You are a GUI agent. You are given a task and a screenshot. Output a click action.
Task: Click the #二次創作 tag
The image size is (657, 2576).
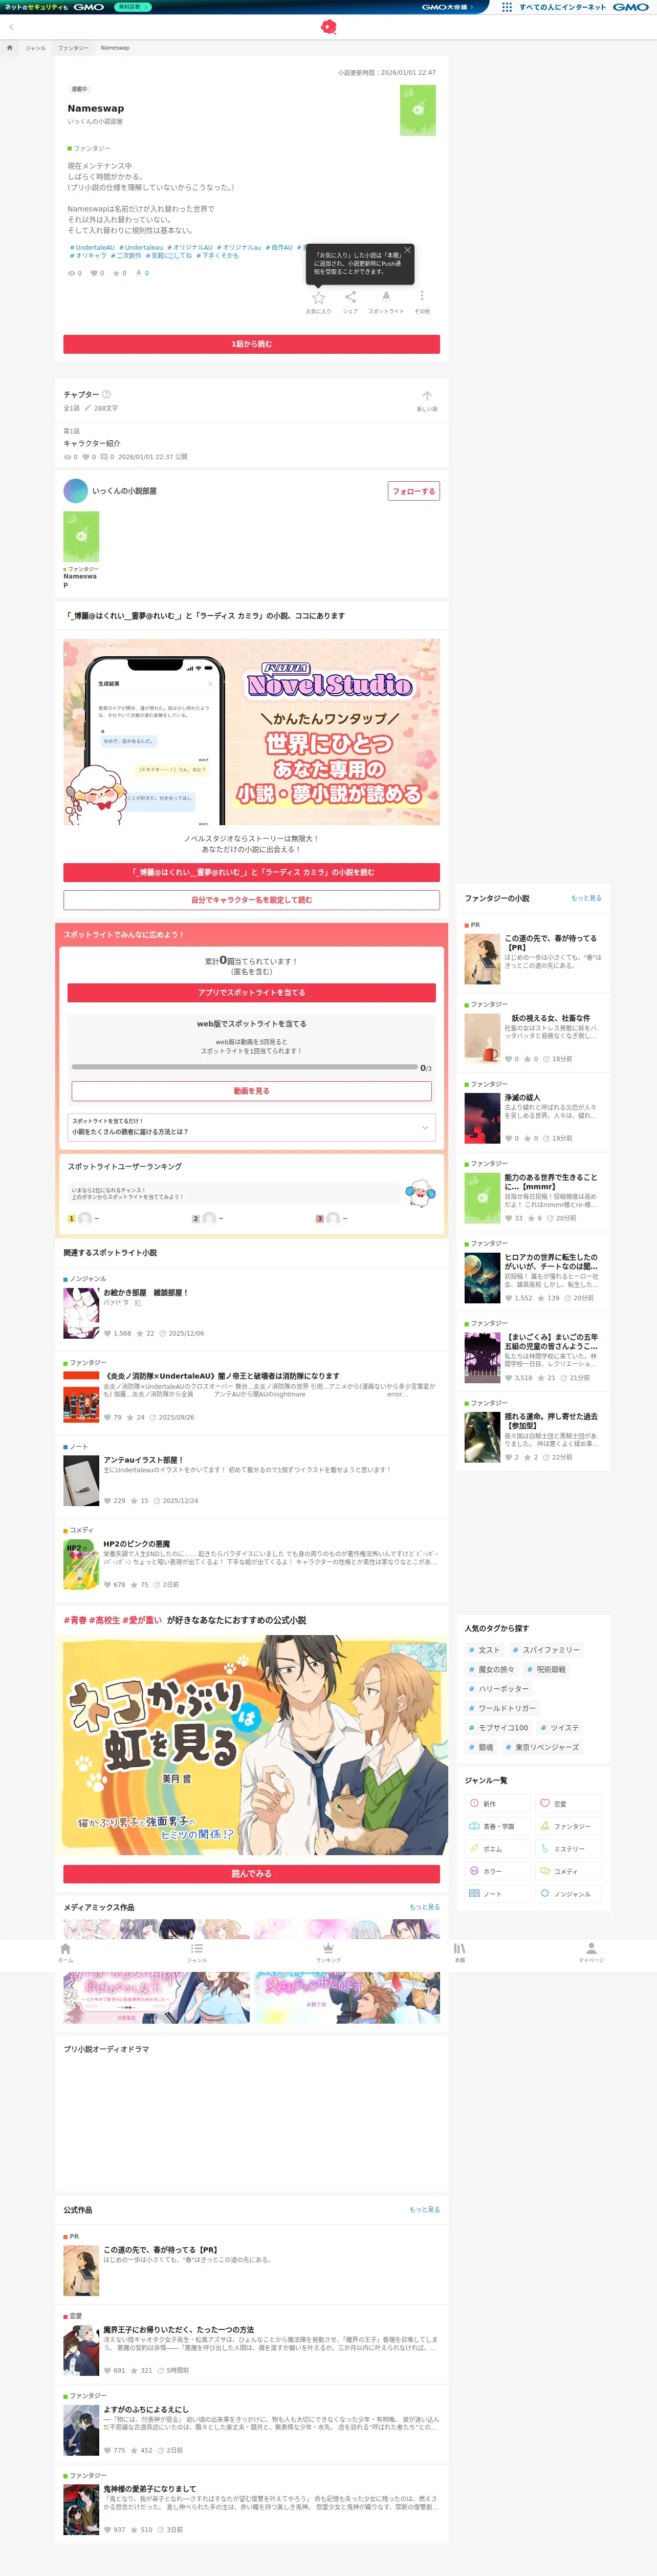[125, 256]
